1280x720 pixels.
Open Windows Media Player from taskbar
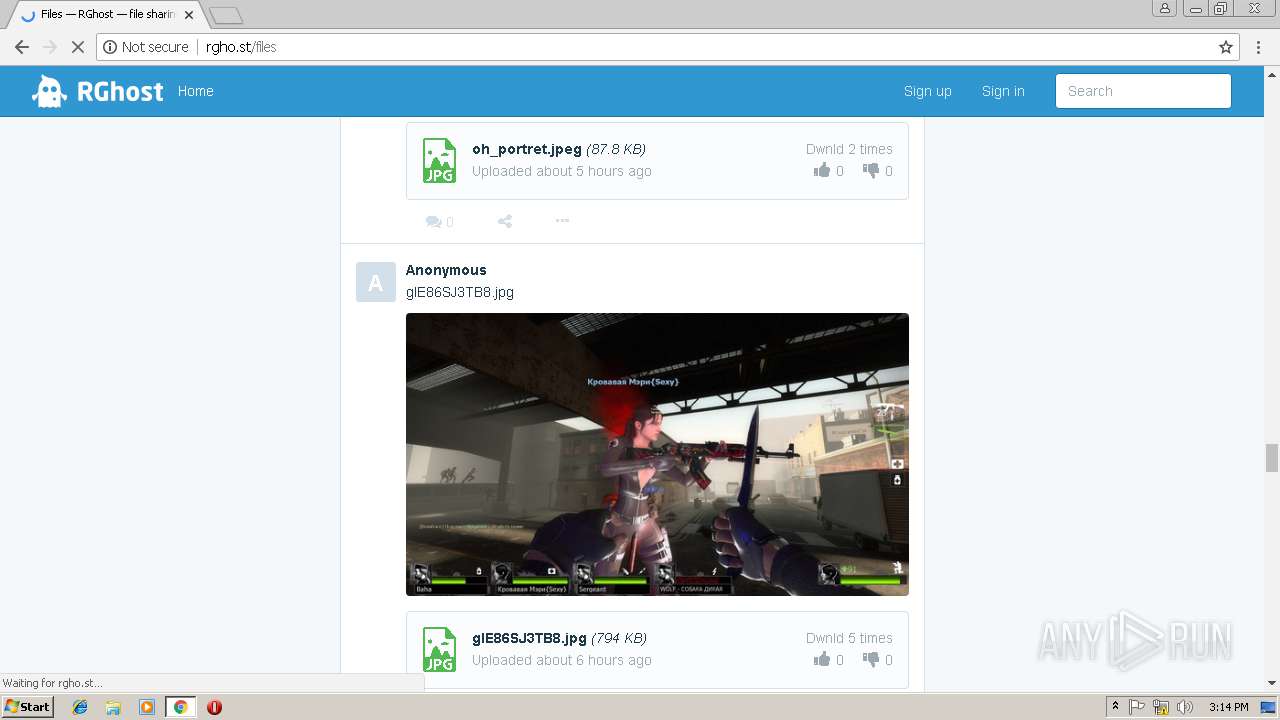147,707
